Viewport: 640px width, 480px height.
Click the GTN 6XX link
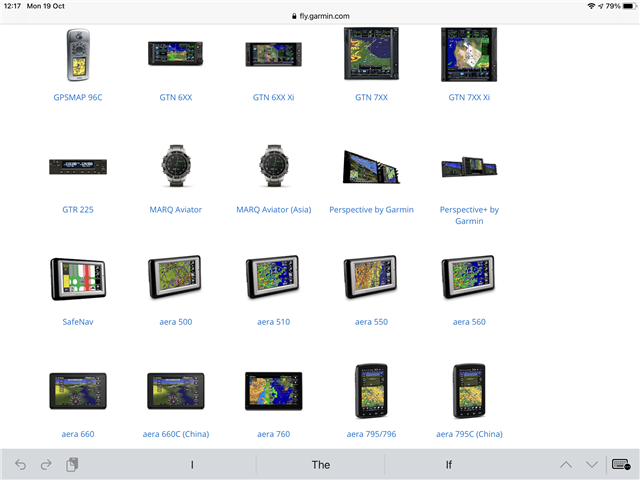176,97
